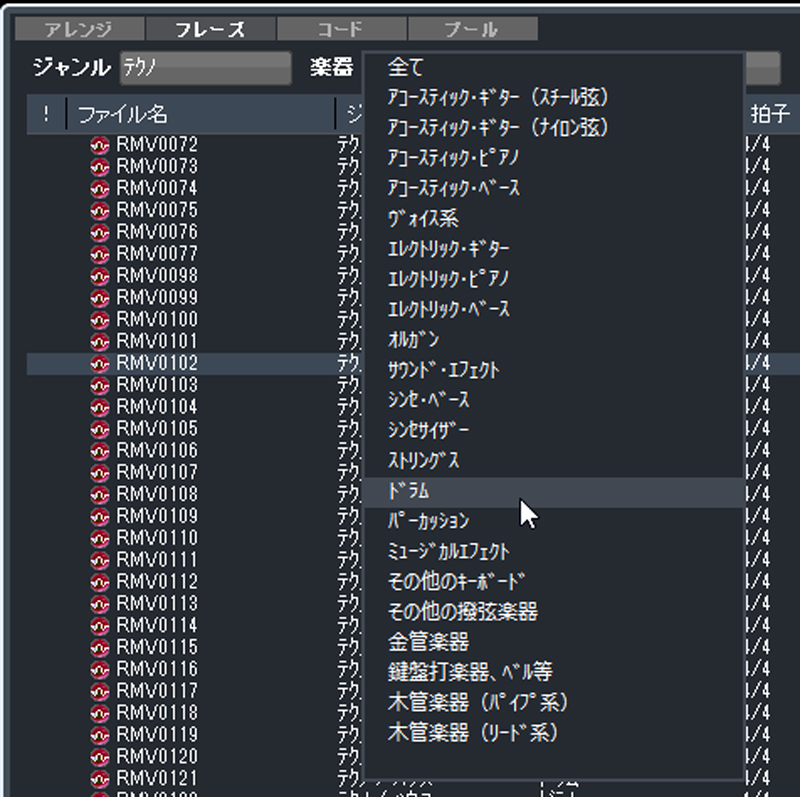The height and width of the screenshot is (797, 800).
Task: Select エレクトリック・ピアノ in the dropdown
Action: pyautogui.click(x=554, y=279)
